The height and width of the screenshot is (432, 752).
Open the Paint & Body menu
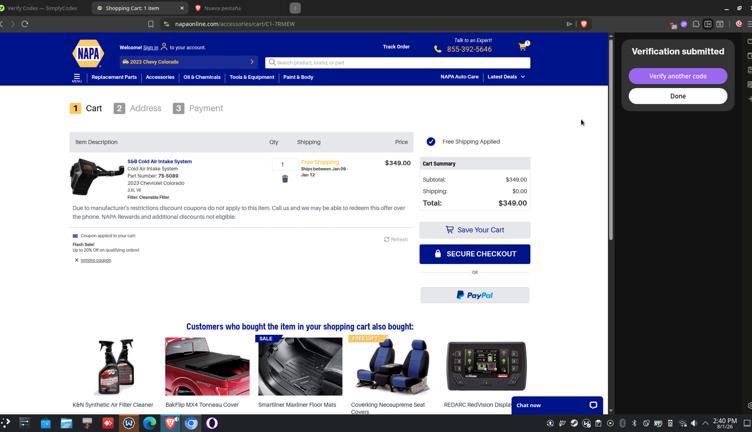[x=298, y=77]
